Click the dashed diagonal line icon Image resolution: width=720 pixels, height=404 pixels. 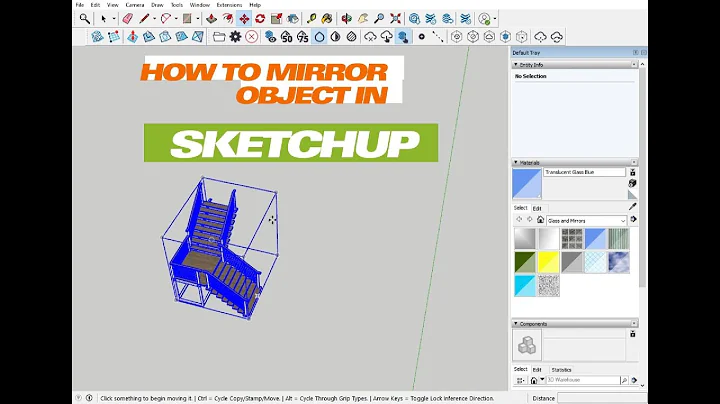[438, 37]
